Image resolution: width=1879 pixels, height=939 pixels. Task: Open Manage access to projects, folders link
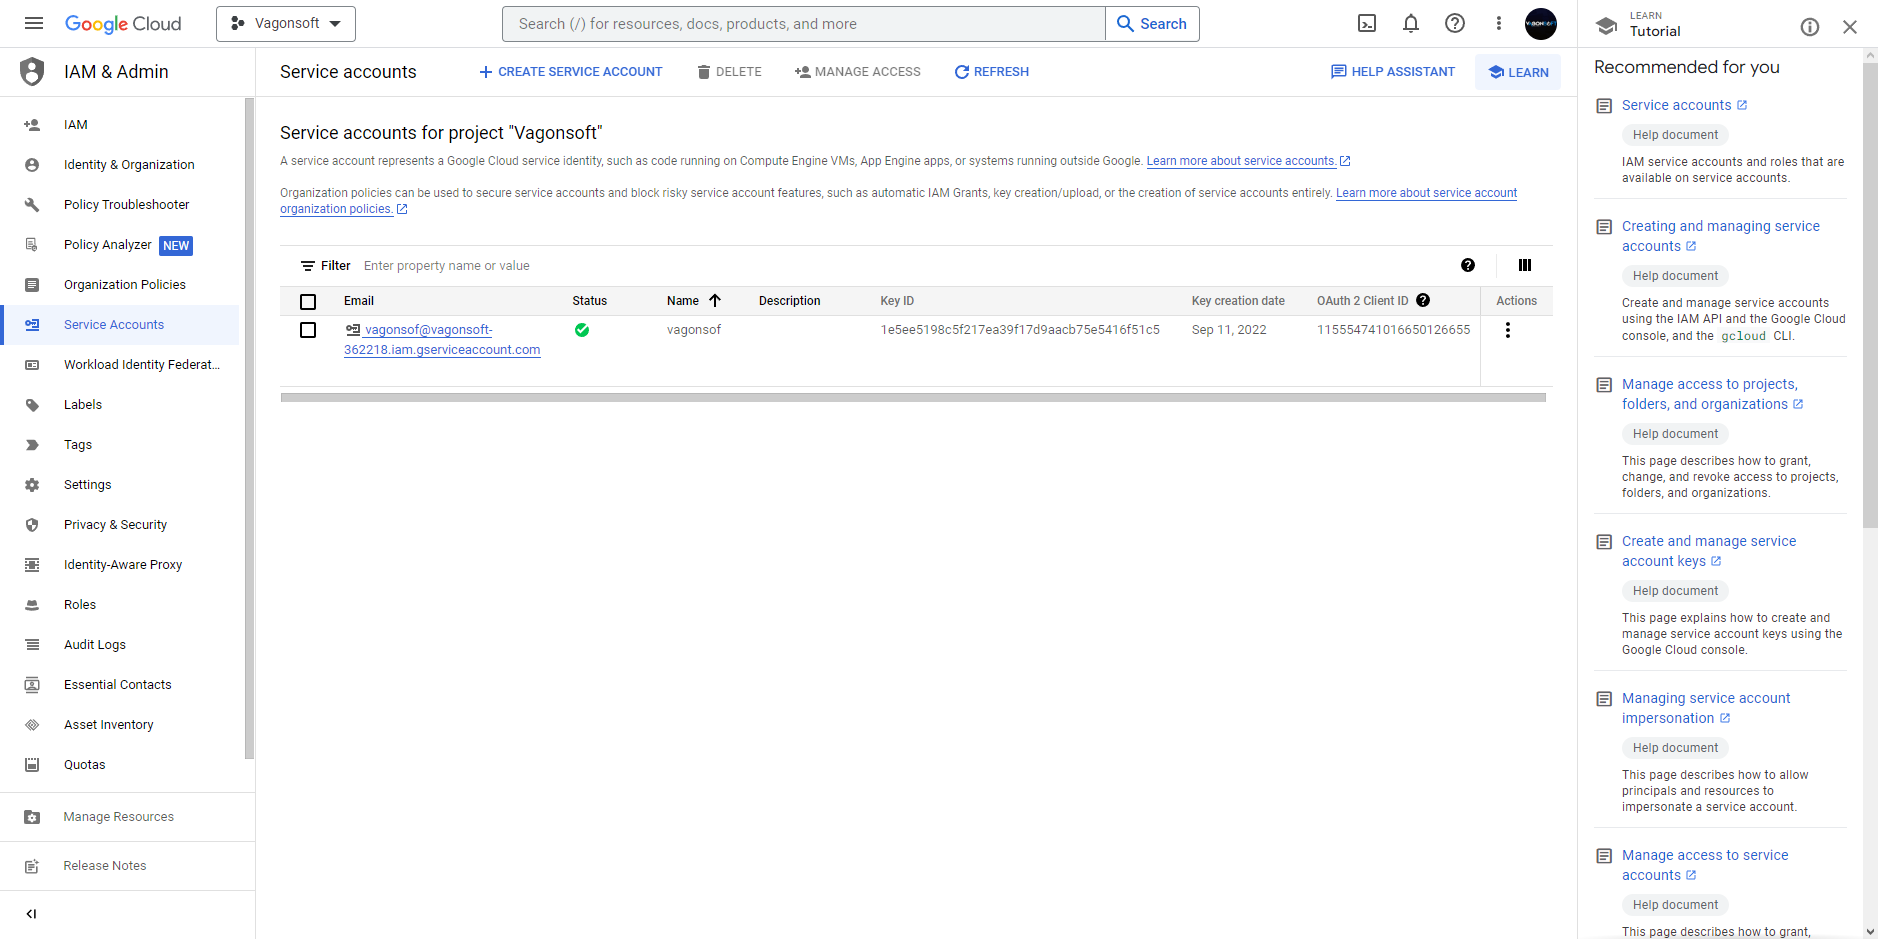[1712, 394]
